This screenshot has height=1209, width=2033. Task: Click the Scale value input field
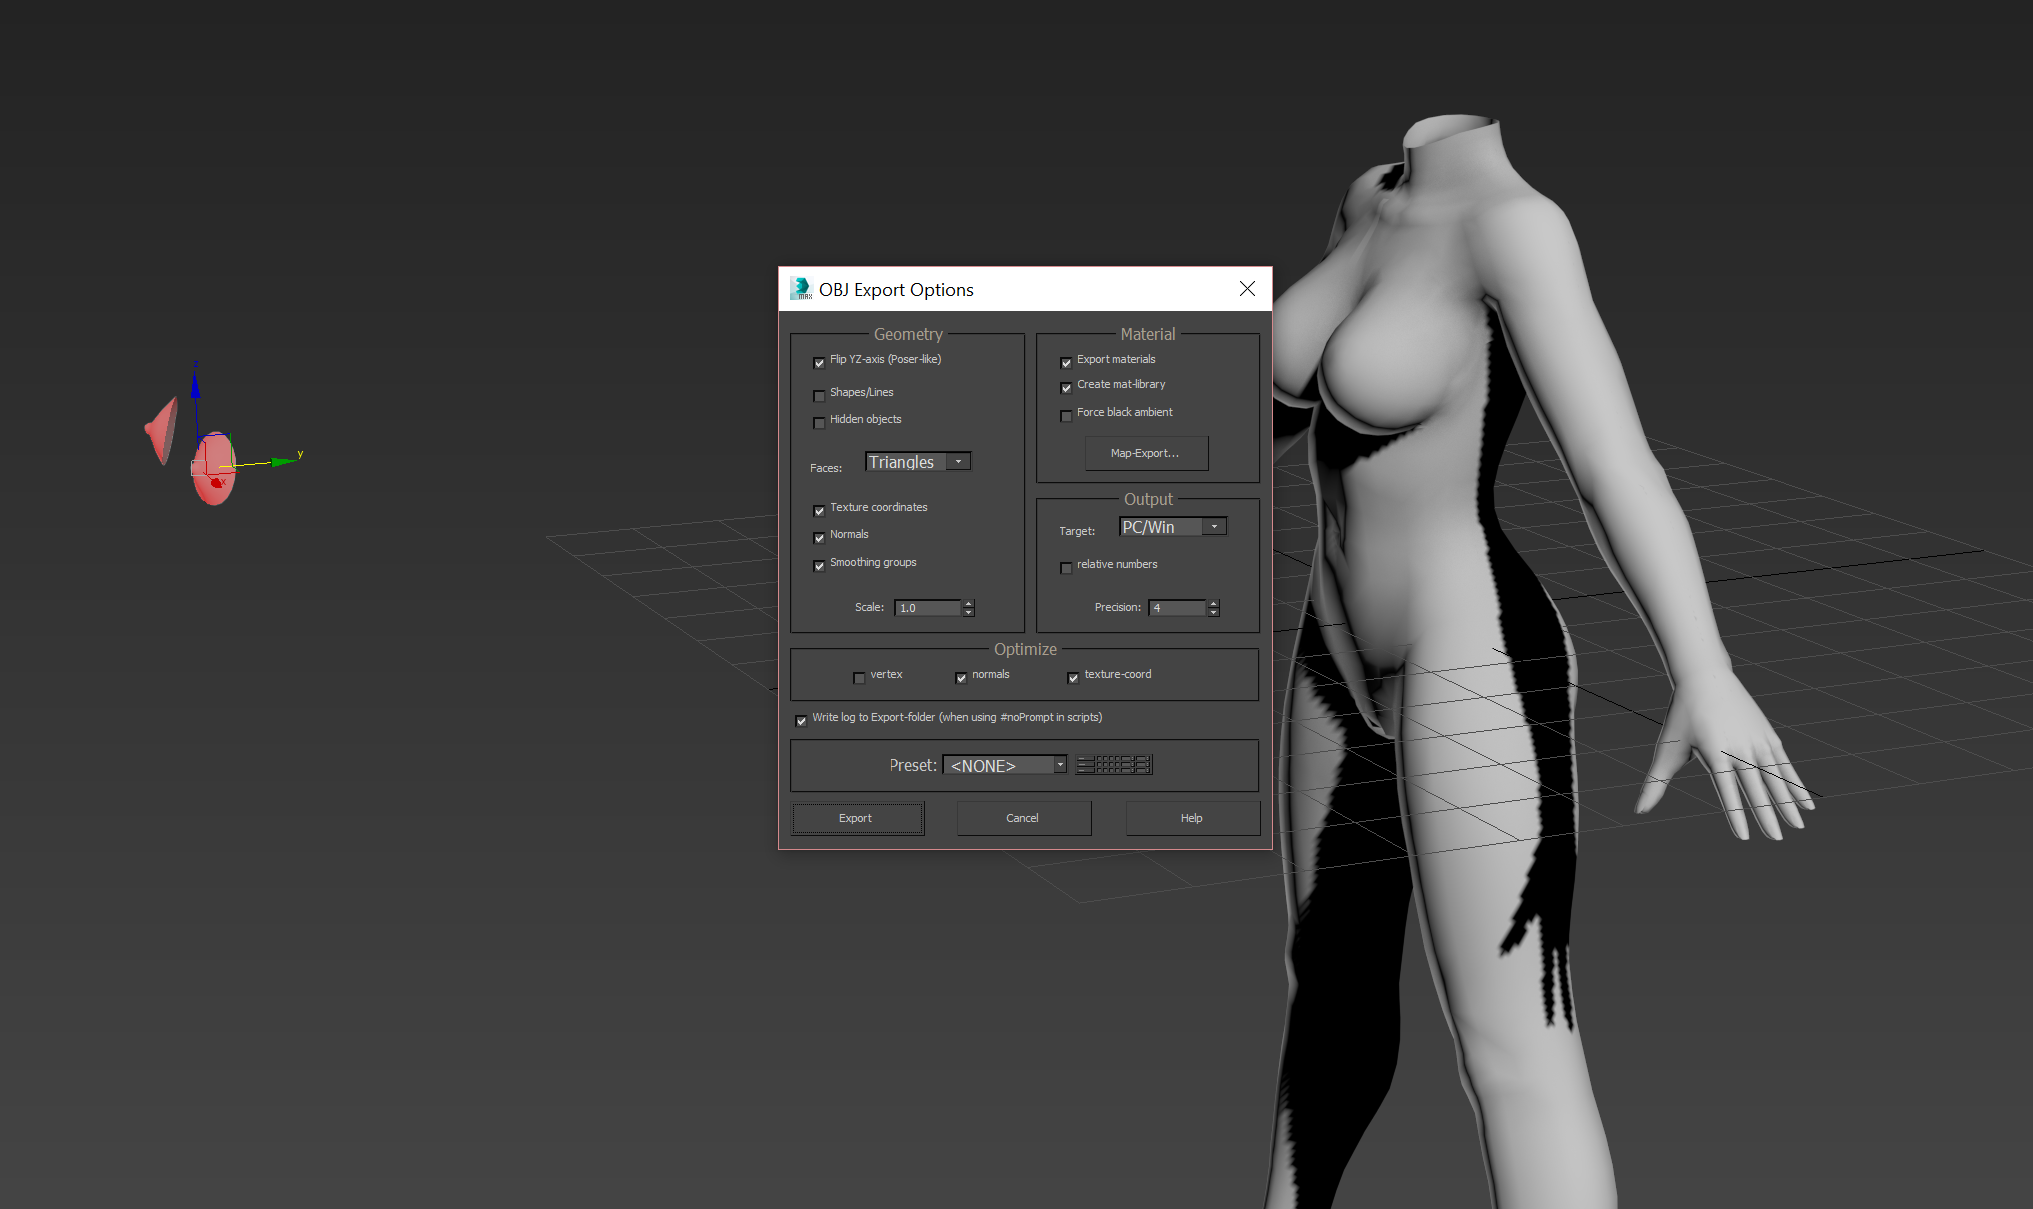pos(928,608)
